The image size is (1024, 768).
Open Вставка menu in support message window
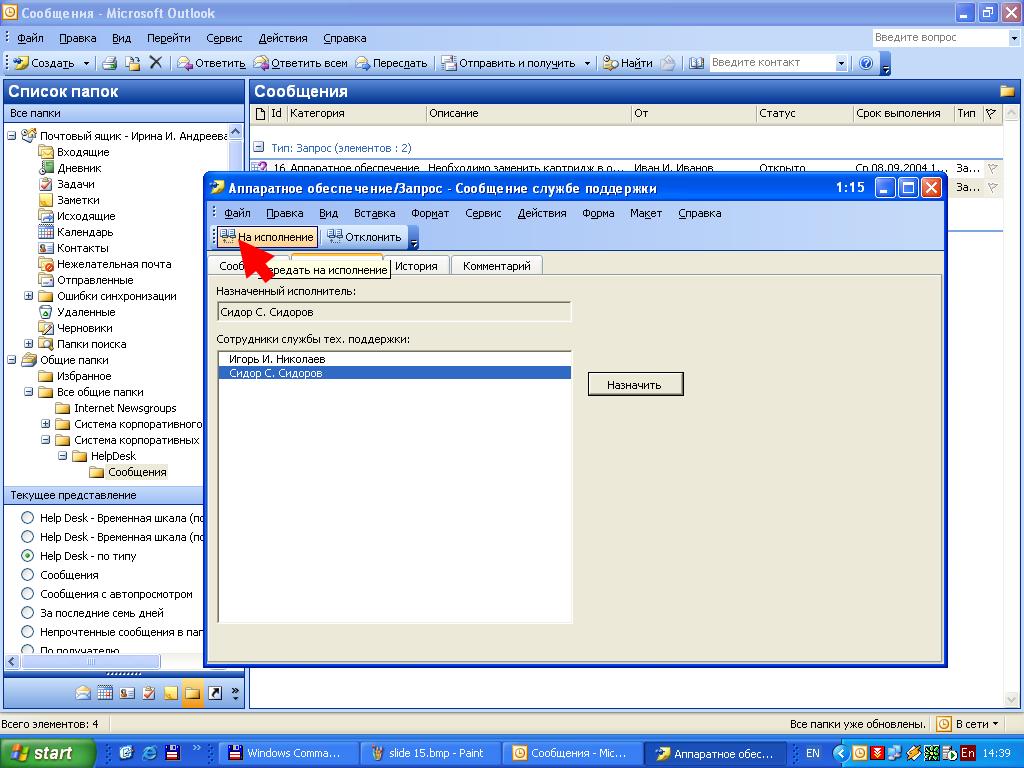point(374,213)
